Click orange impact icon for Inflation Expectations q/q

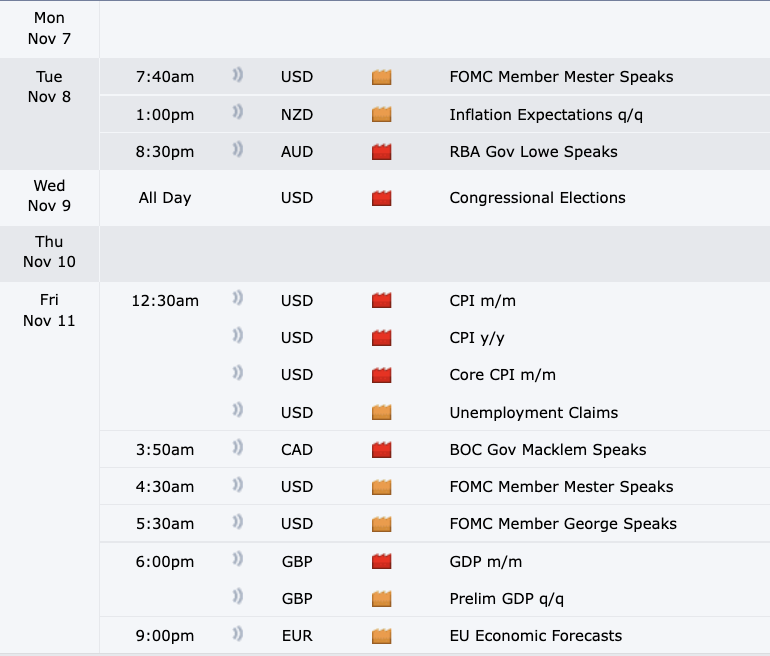coord(381,114)
